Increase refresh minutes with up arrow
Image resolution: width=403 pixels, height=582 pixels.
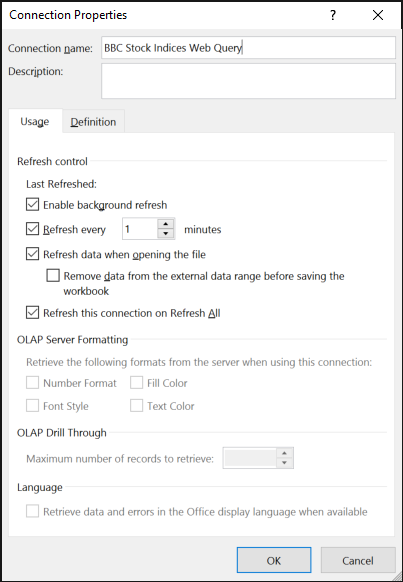point(166,224)
